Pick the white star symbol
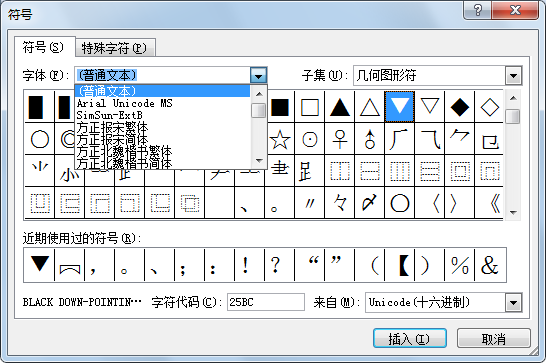 (280, 139)
